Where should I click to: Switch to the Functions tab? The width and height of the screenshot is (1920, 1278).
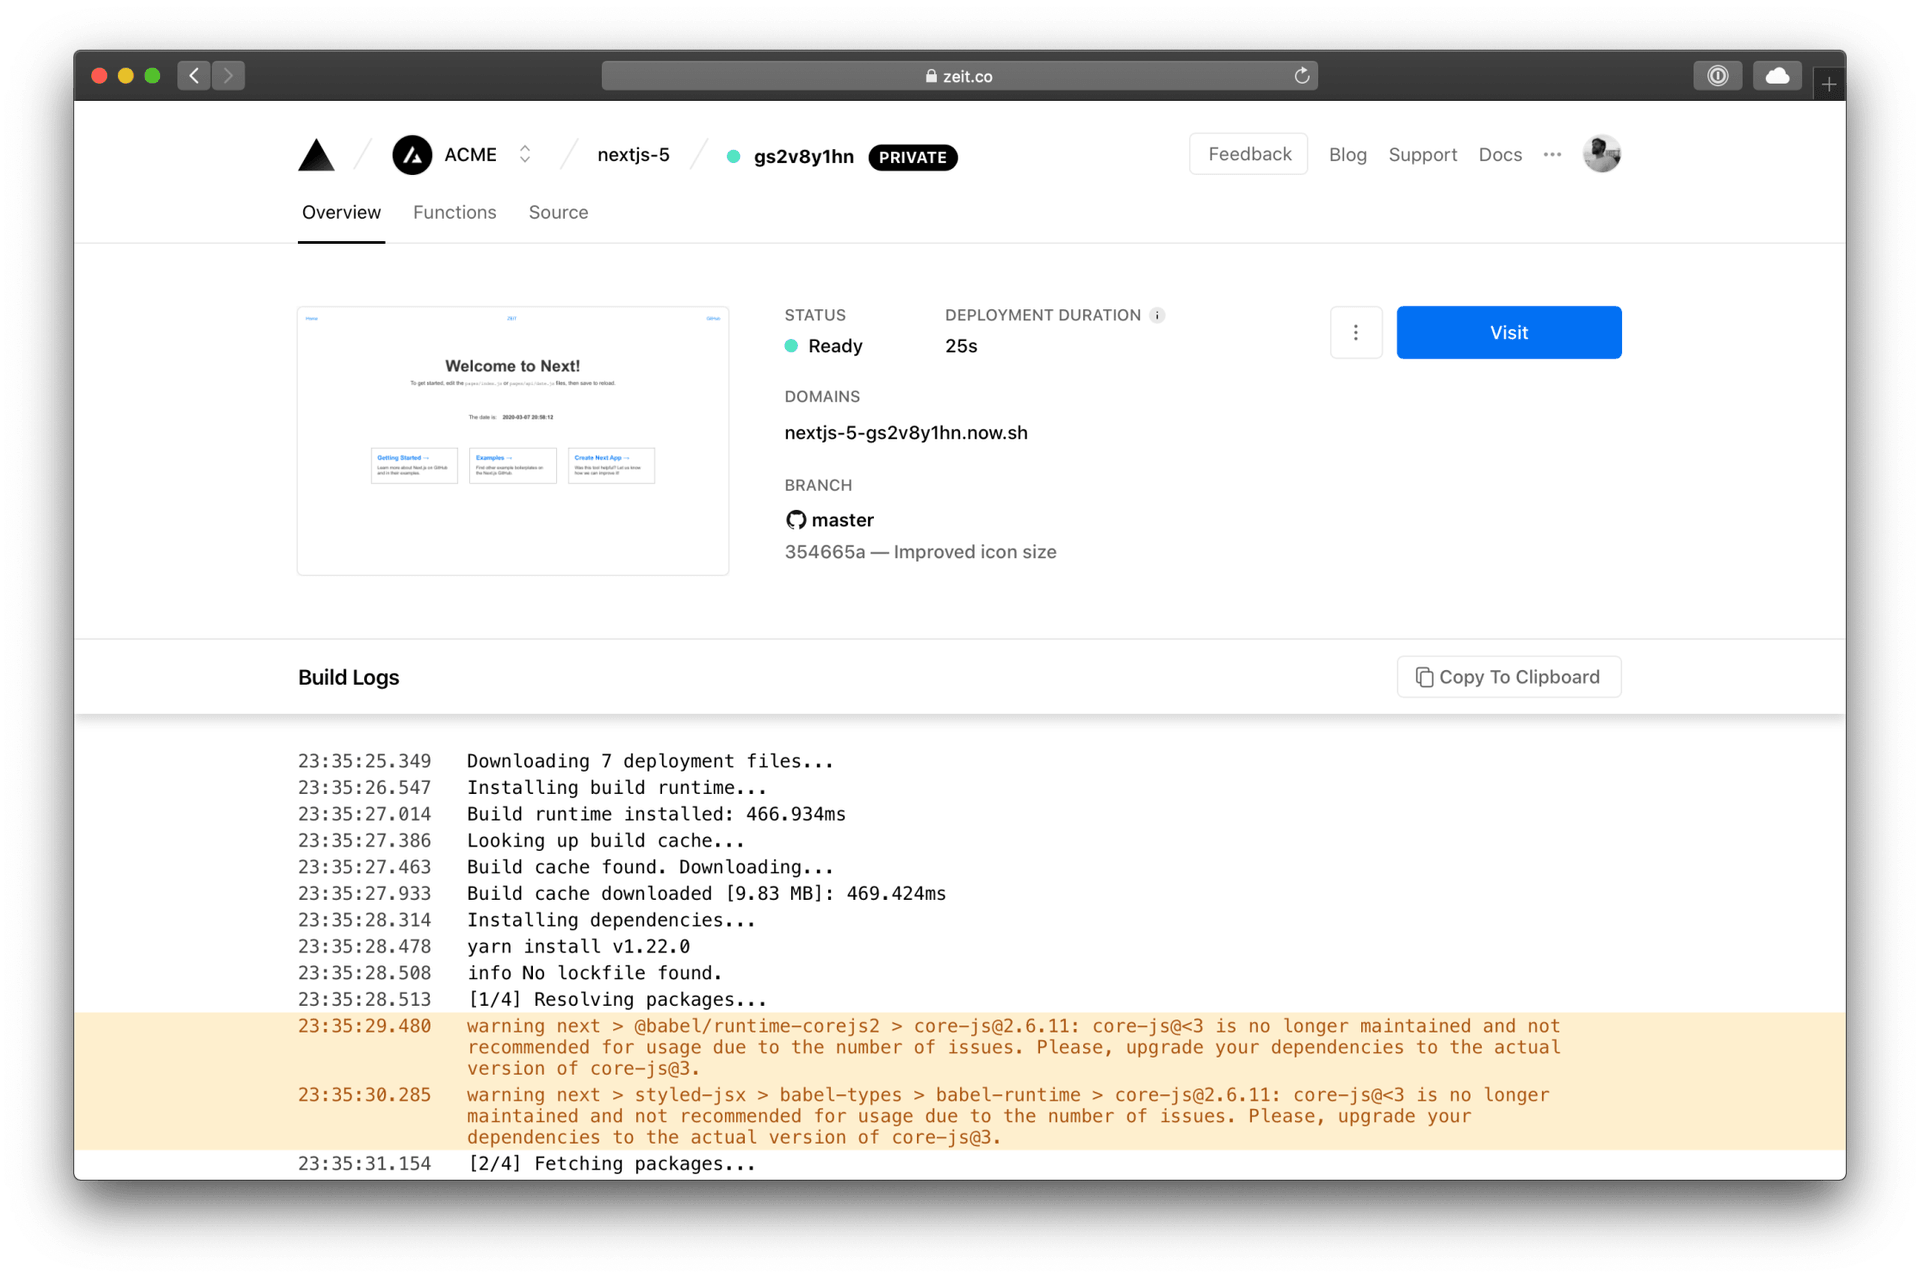pyautogui.click(x=454, y=212)
